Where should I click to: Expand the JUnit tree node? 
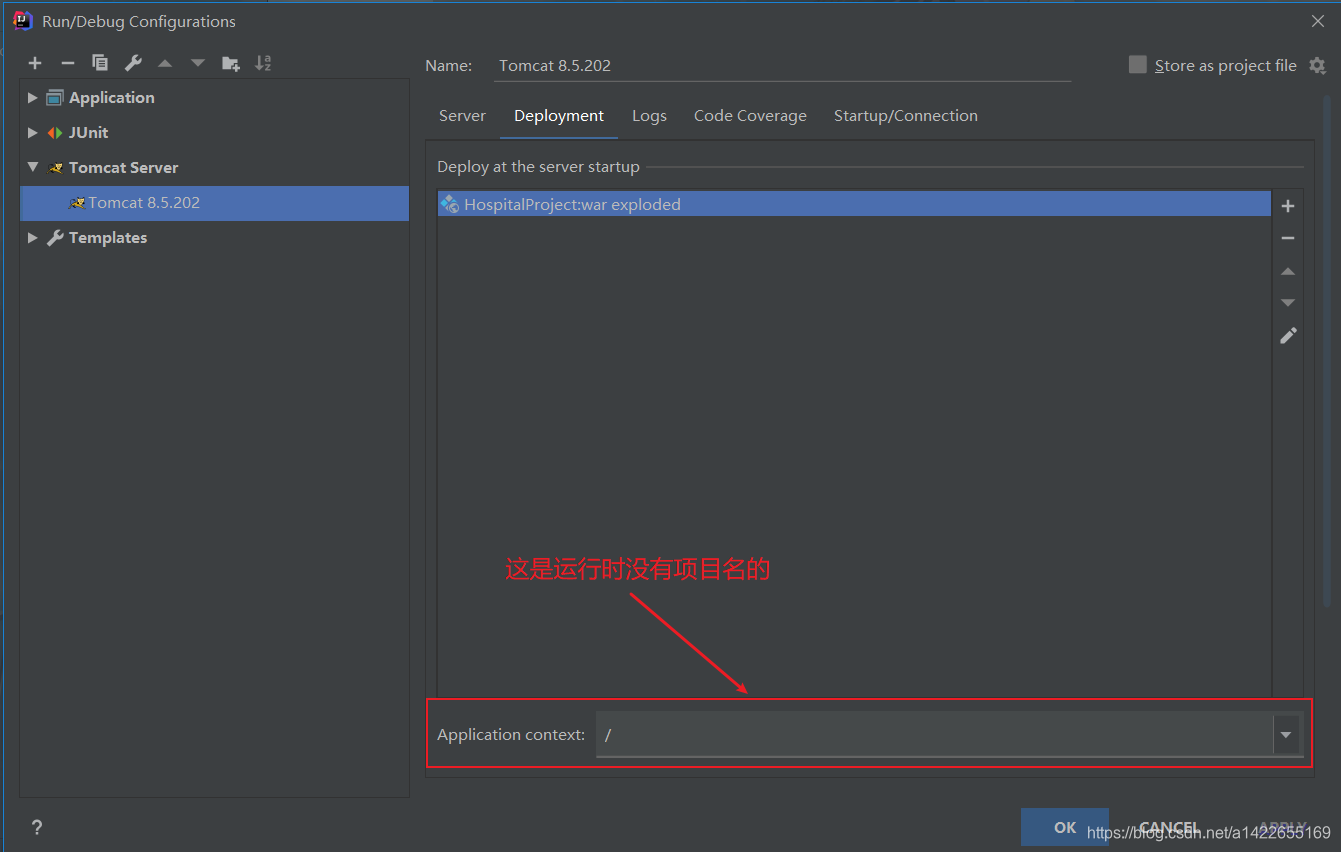(33, 133)
